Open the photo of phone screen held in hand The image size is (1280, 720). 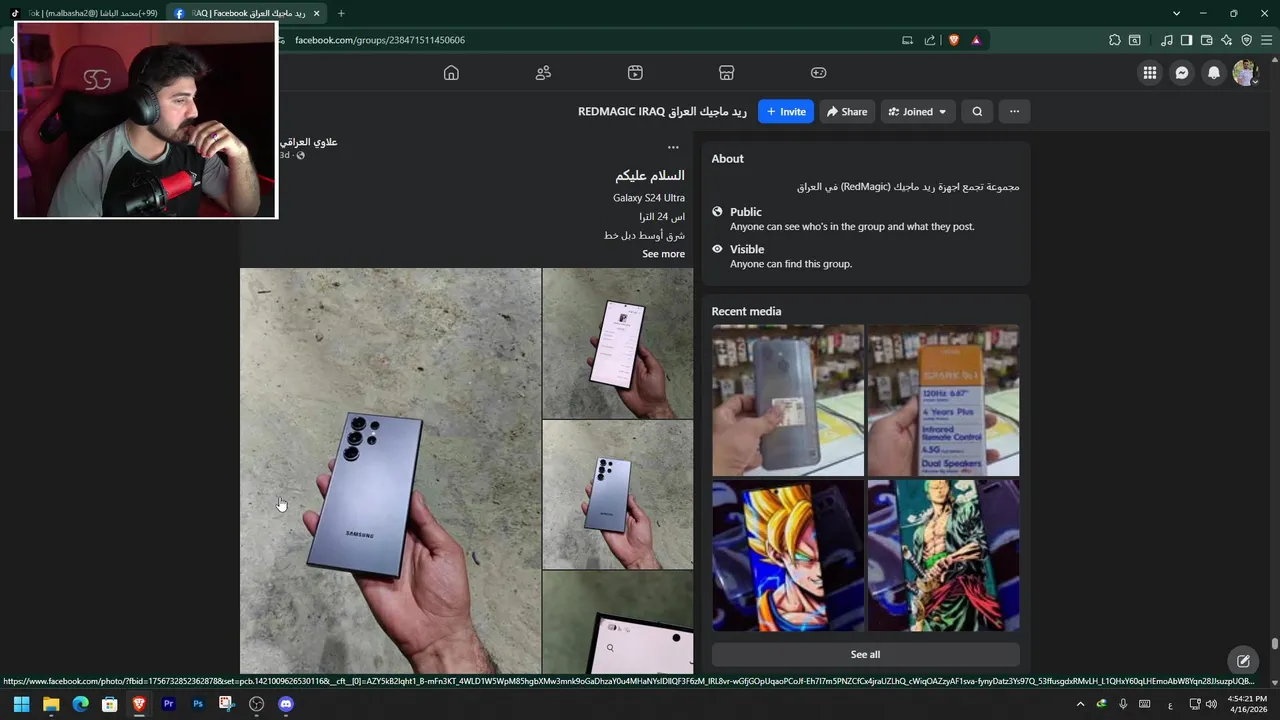(618, 343)
